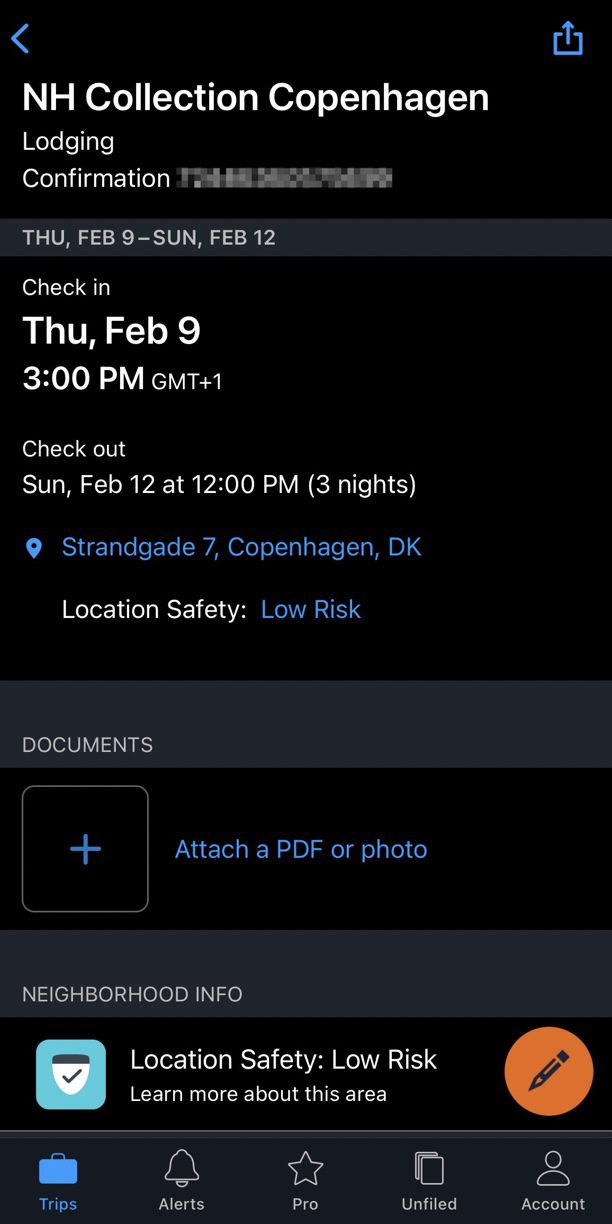Screen dimensions: 612x1224
Task: Tap the Thu, Feb 9 check-in date
Action: click(111, 330)
